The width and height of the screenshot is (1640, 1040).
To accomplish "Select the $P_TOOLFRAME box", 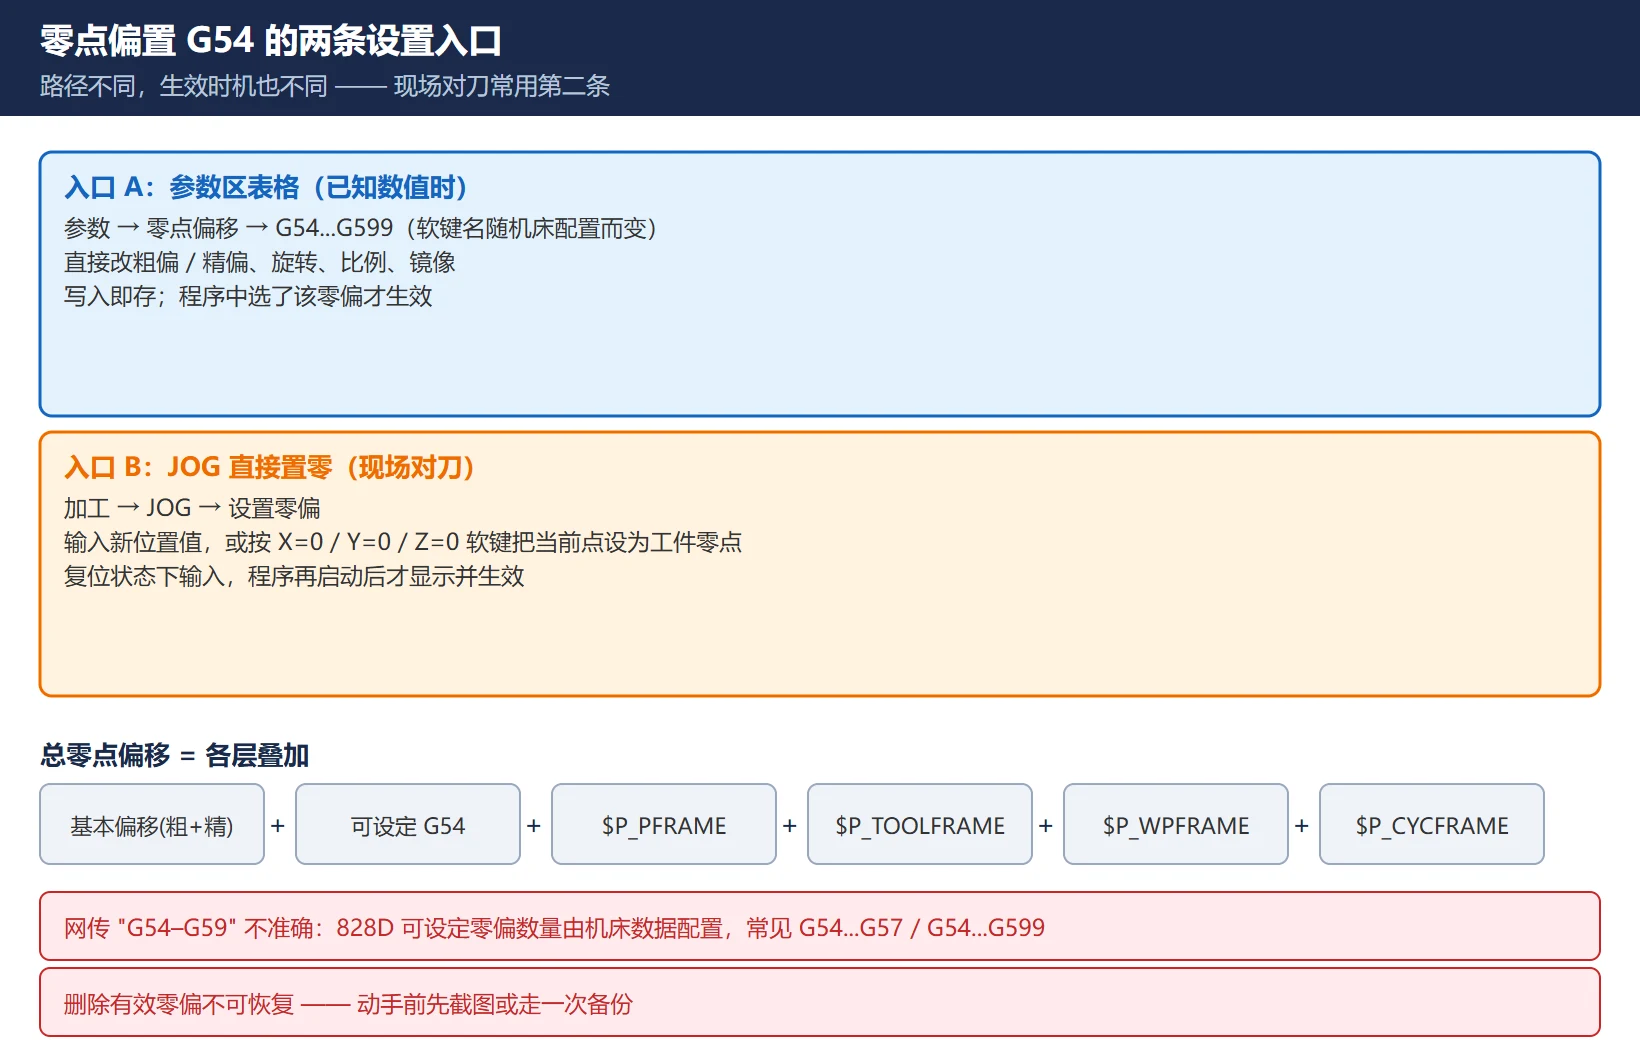I will 920,824.
